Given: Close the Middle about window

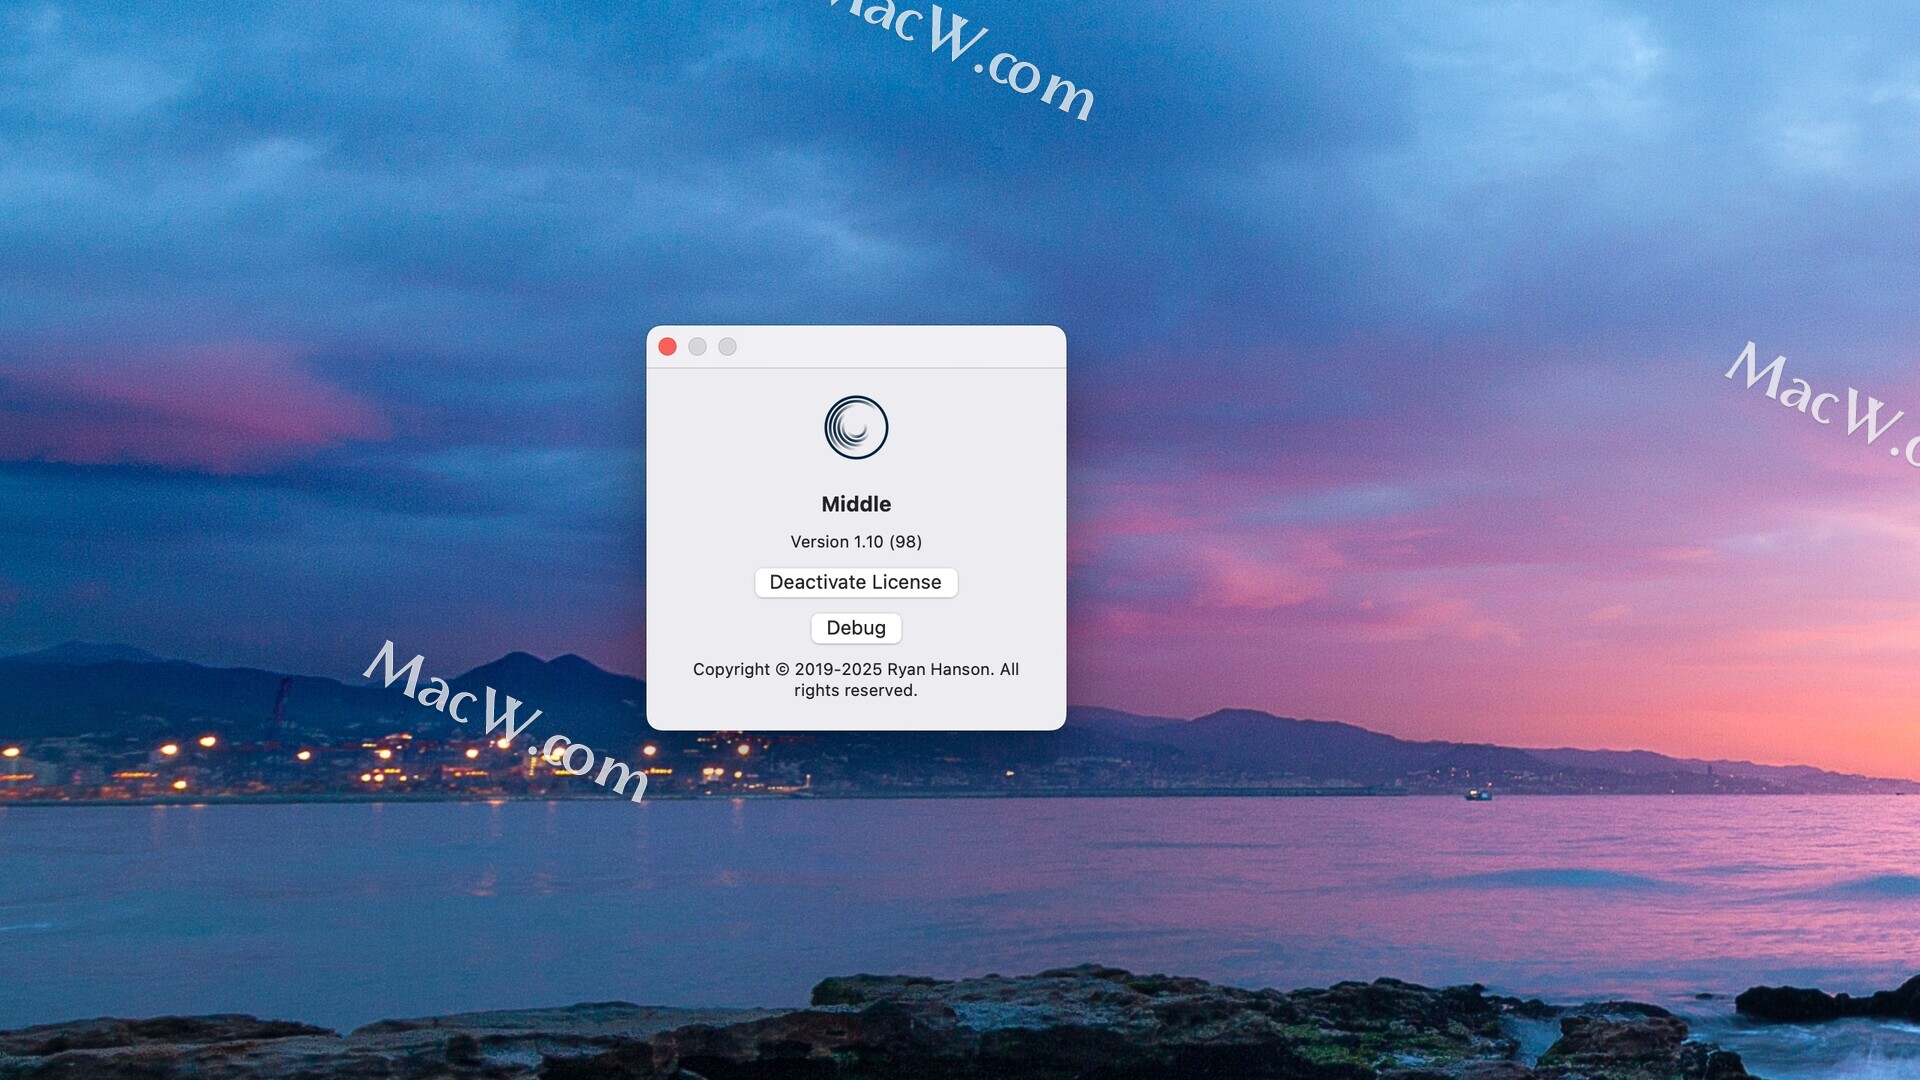Looking at the screenshot, I should tap(668, 347).
